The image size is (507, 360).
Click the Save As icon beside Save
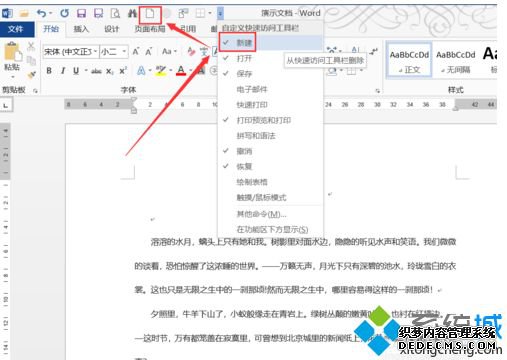[98, 13]
